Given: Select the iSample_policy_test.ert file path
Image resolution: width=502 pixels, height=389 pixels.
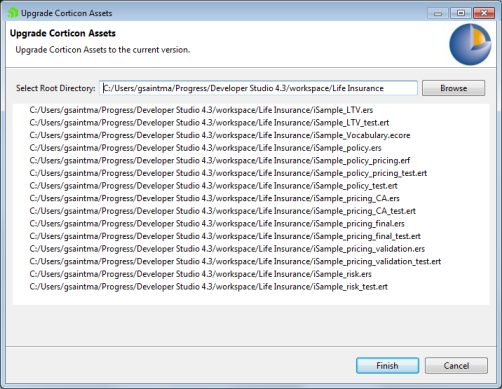Looking at the screenshot, I should tap(213, 186).
